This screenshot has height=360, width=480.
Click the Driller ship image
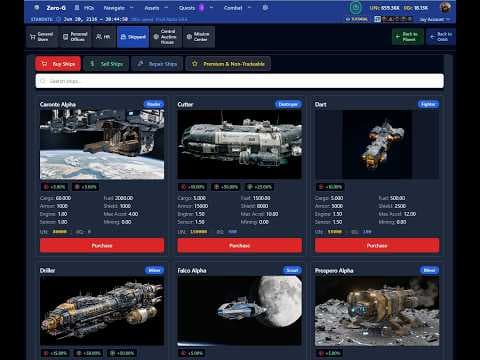[x=102, y=311]
